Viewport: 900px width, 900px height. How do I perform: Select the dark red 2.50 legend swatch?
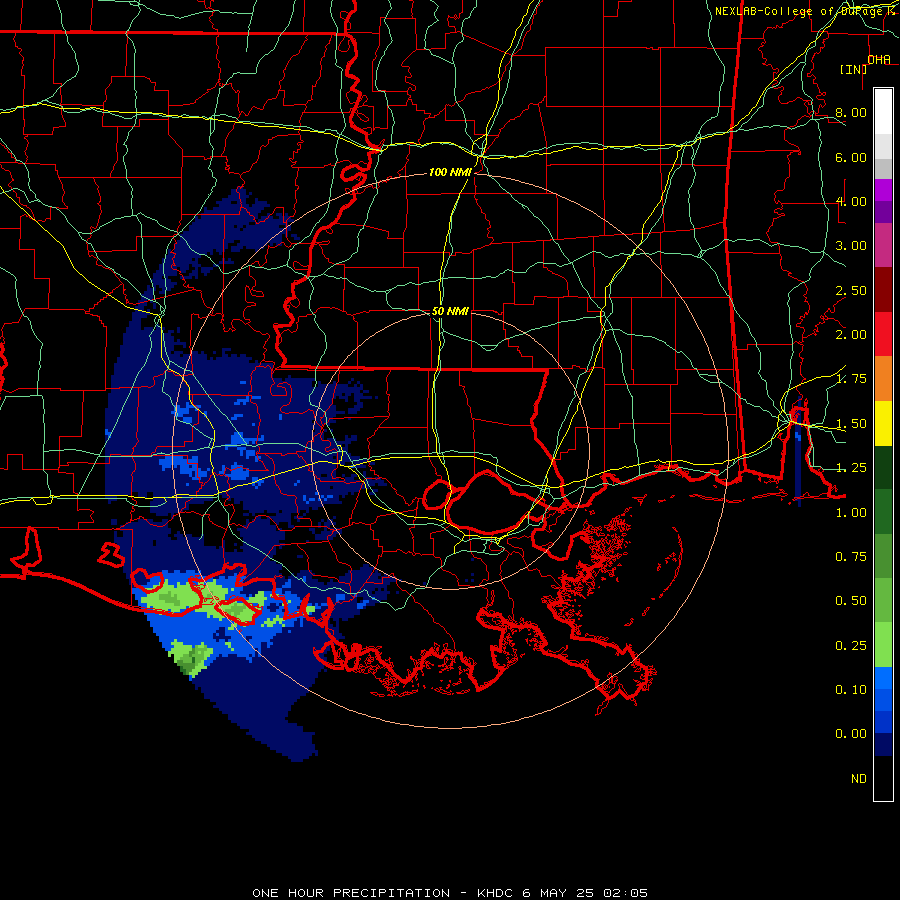(x=883, y=290)
